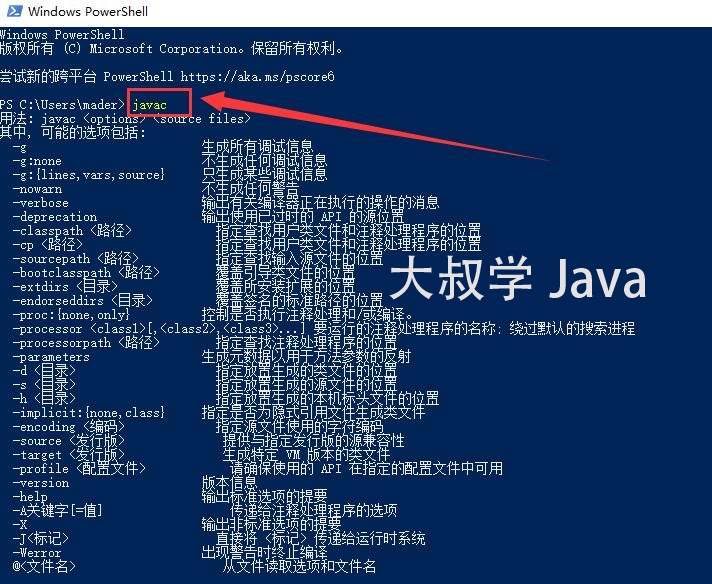Click the 其中, 可能的选项包括 line
The image size is (712, 584).
click(x=73, y=133)
